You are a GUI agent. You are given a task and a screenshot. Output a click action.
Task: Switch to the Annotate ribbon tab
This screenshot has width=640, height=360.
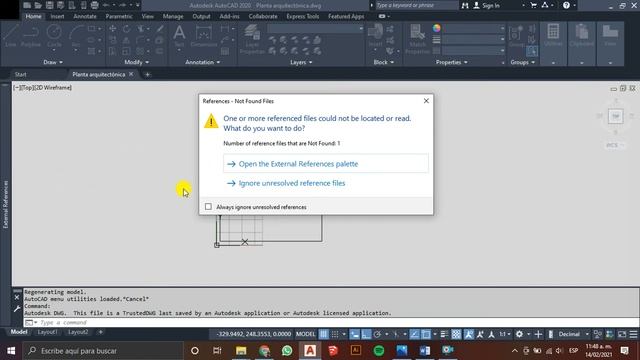pyautogui.click(x=85, y=16)
